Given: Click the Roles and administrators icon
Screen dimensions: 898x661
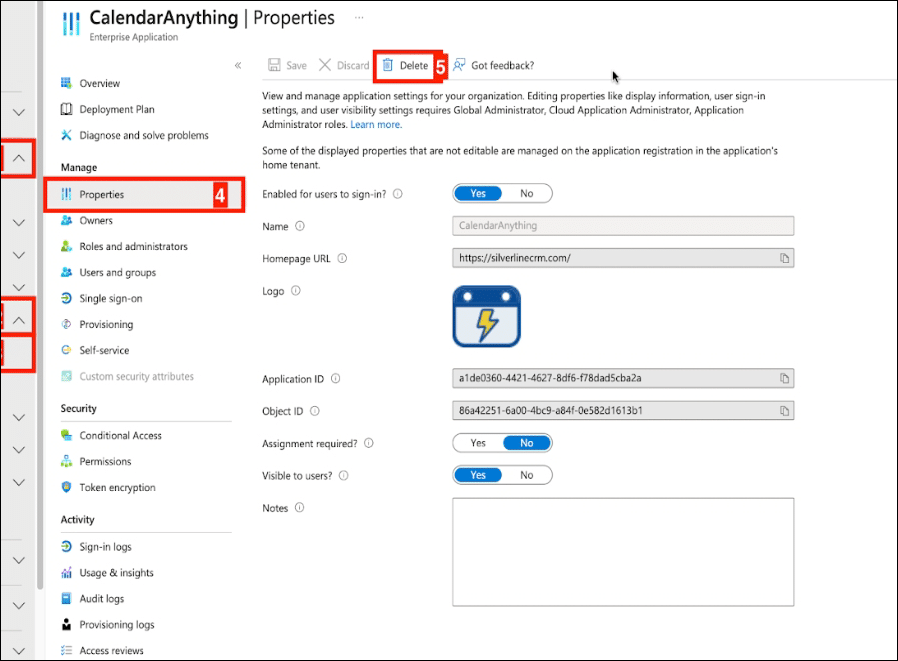Looking at the screenshot, I should coord(66,246).
